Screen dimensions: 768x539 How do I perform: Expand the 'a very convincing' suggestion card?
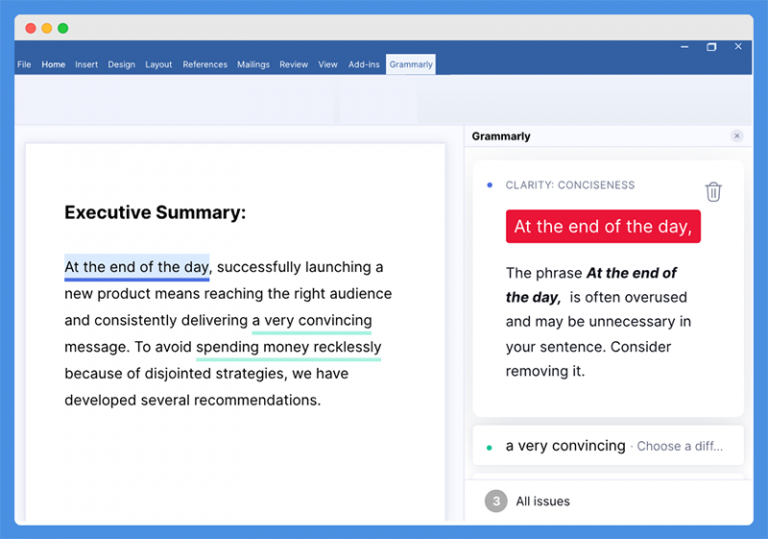(x=608, y=445)
